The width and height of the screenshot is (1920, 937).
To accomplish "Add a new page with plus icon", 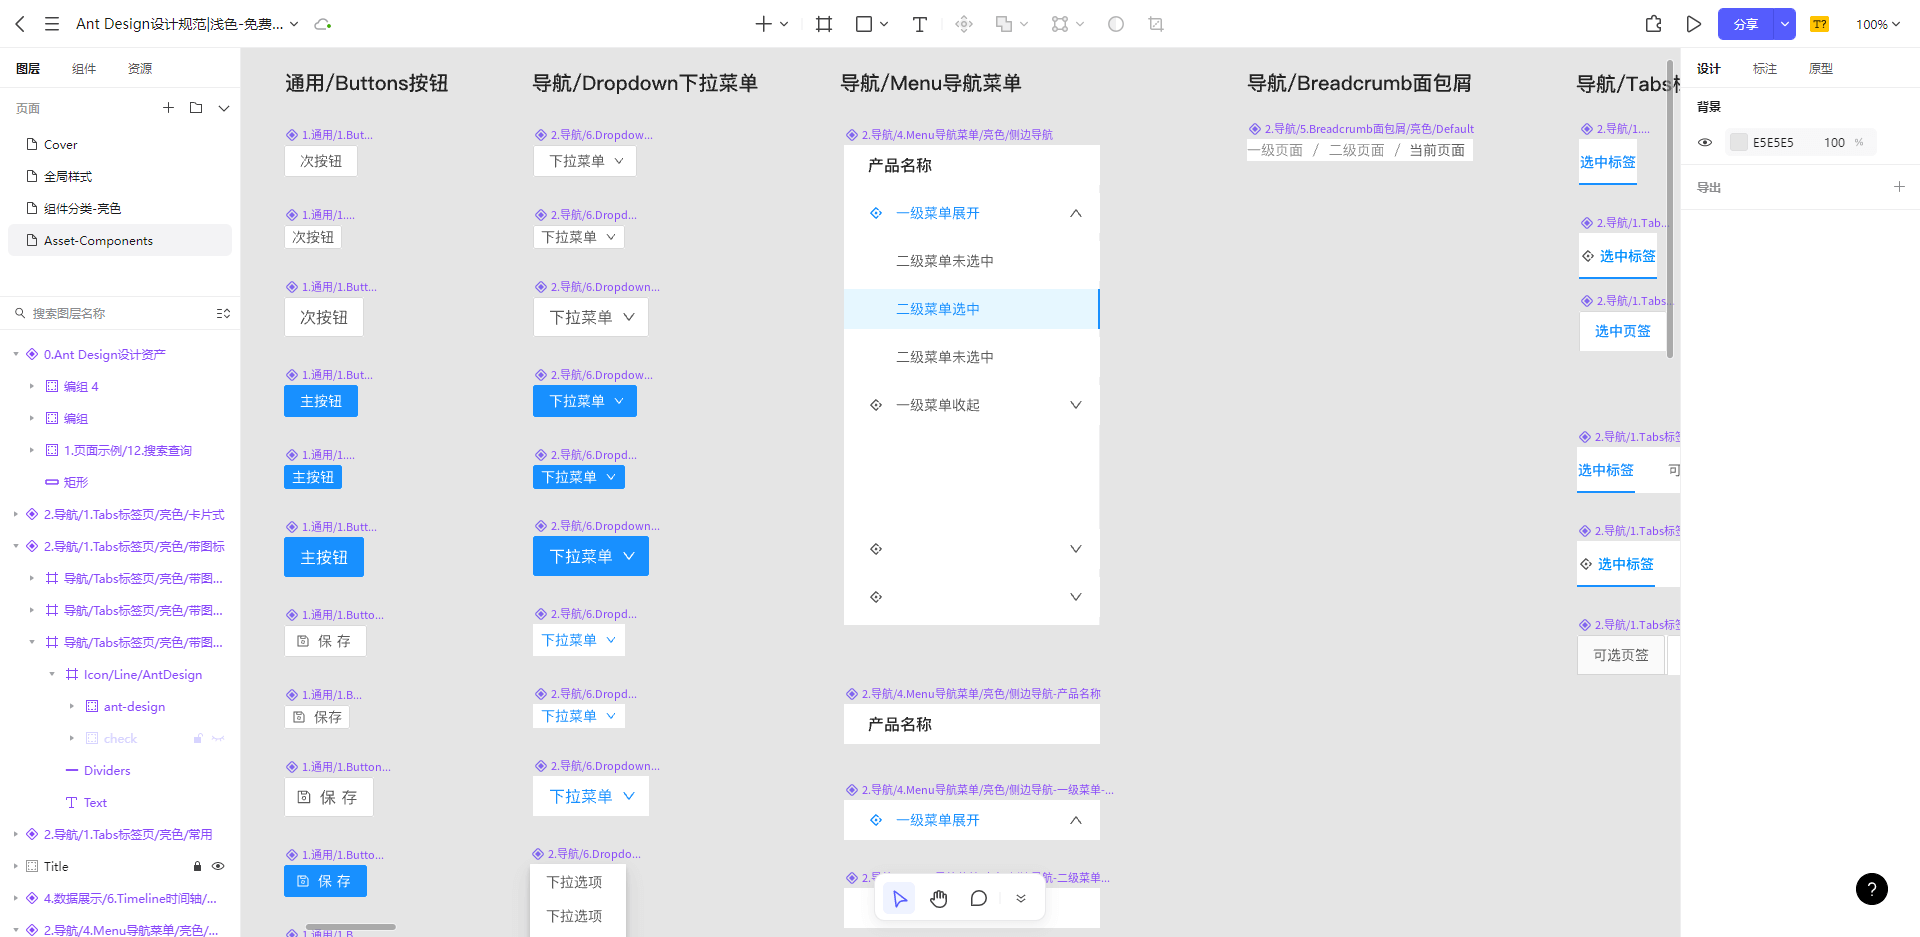I will tap(168, 108).
